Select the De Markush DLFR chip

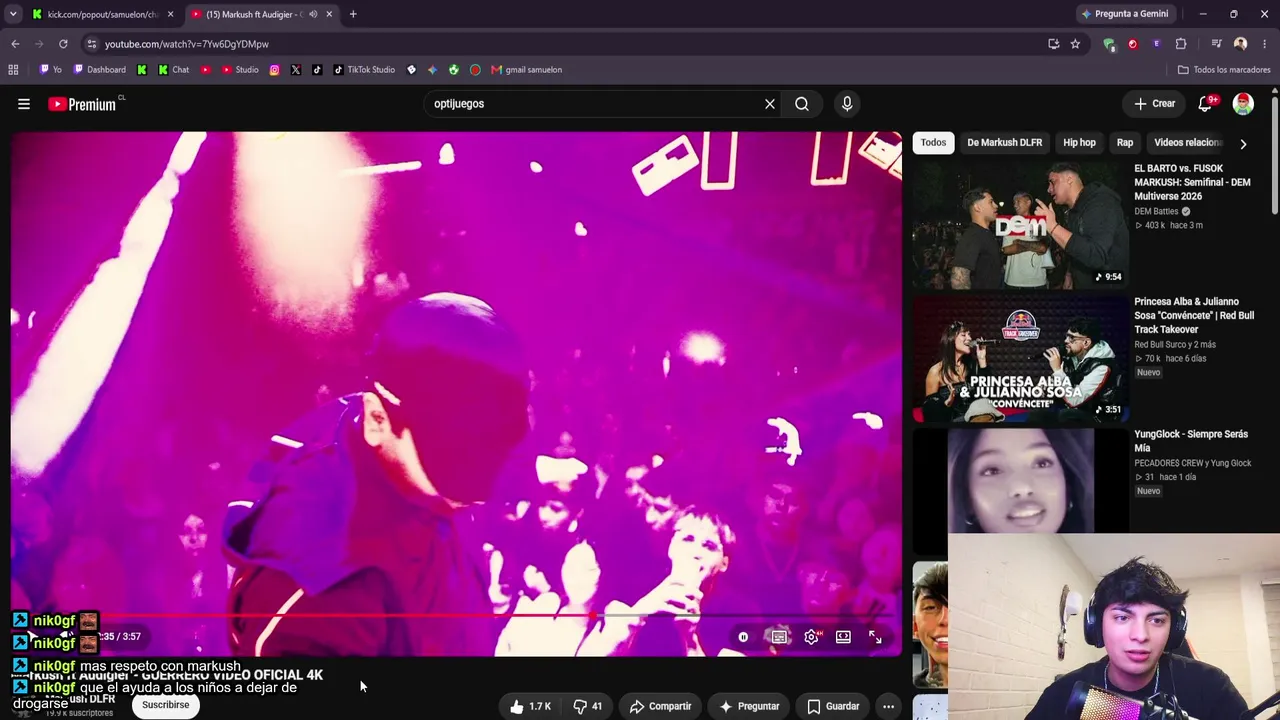(1004, 143)
